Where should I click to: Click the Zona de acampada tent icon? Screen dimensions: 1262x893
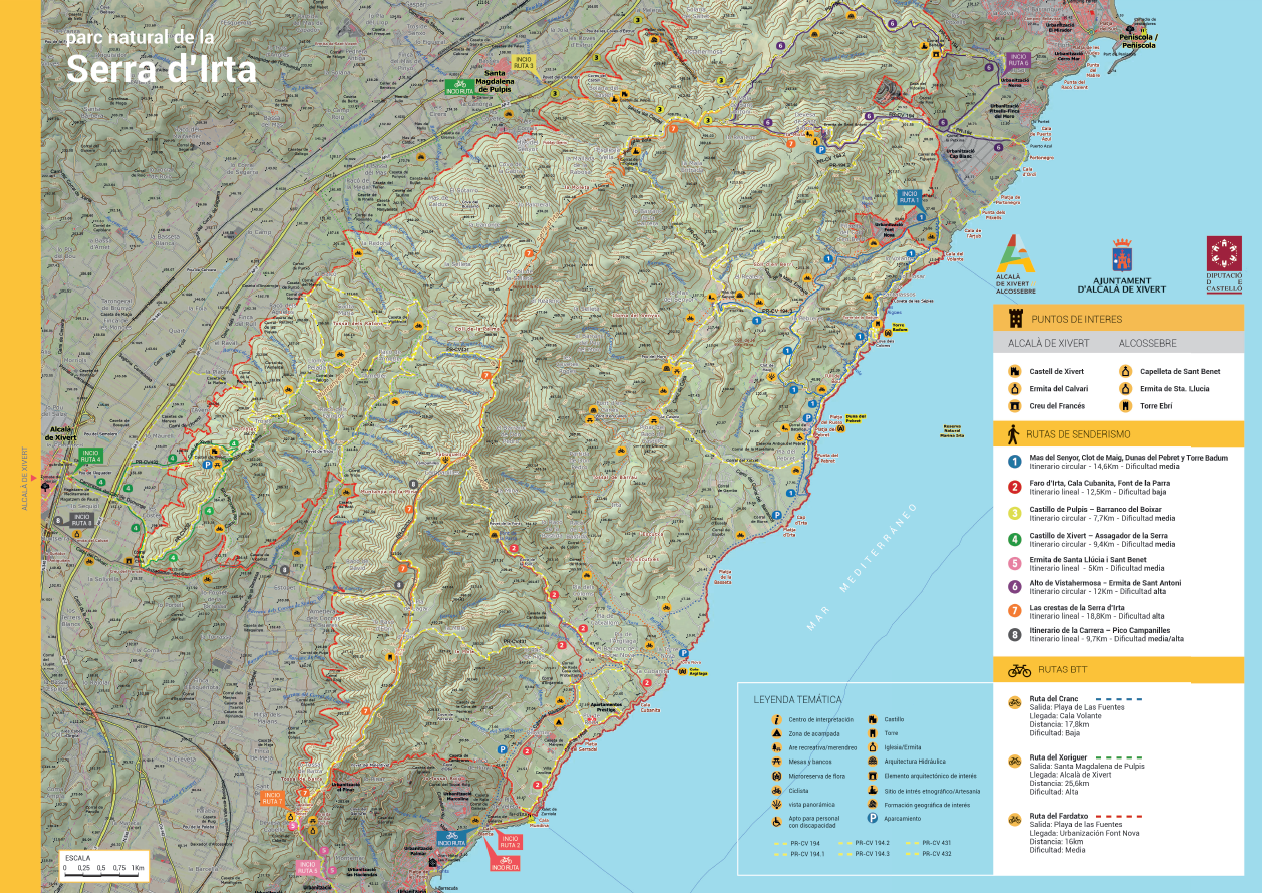[x=776, y=733]
